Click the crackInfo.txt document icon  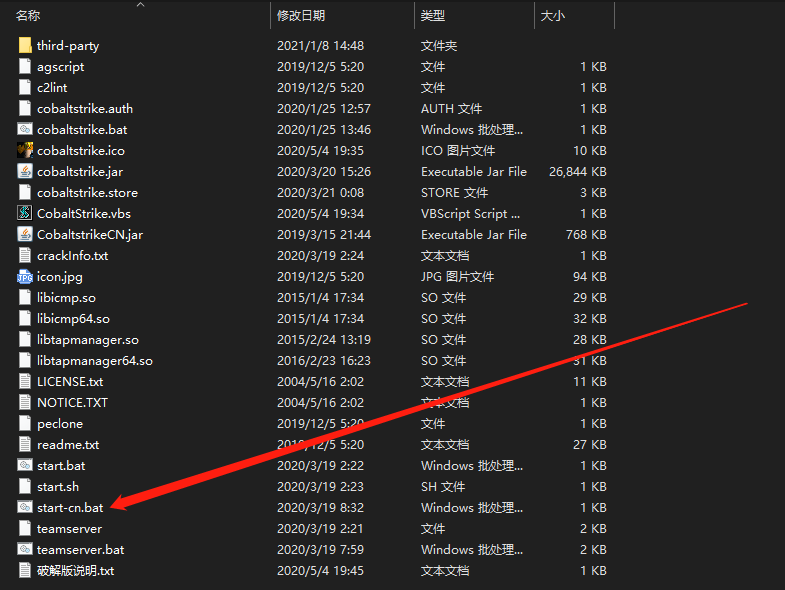[25, 255]
